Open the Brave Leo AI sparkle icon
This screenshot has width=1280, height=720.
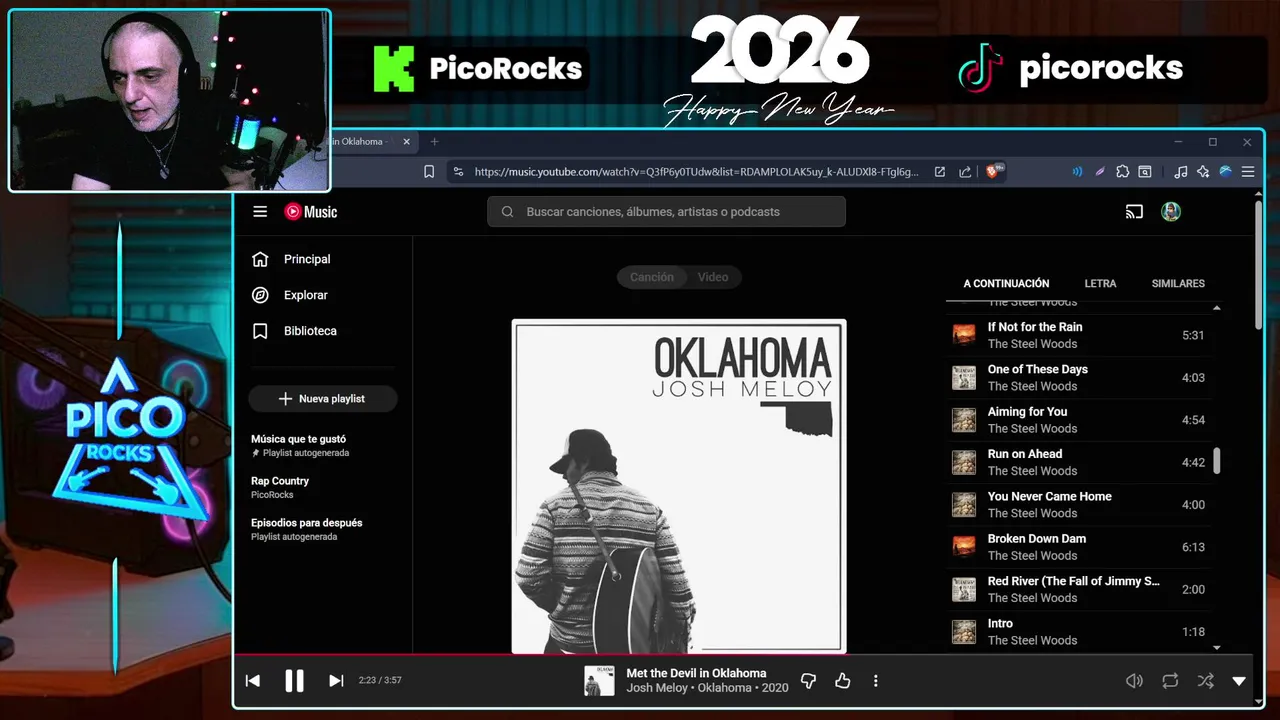click(1203, 172)
